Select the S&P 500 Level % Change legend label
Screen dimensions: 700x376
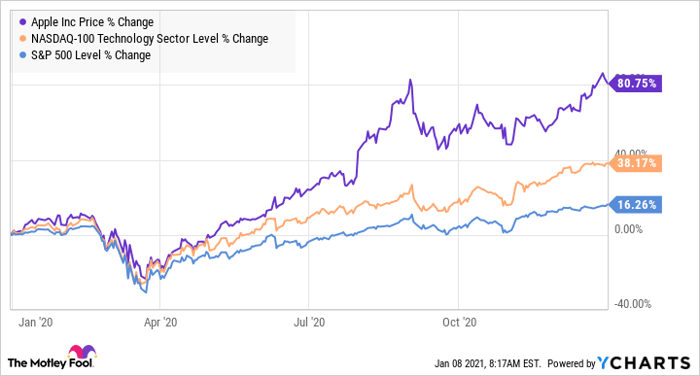[x=91, y=55]
